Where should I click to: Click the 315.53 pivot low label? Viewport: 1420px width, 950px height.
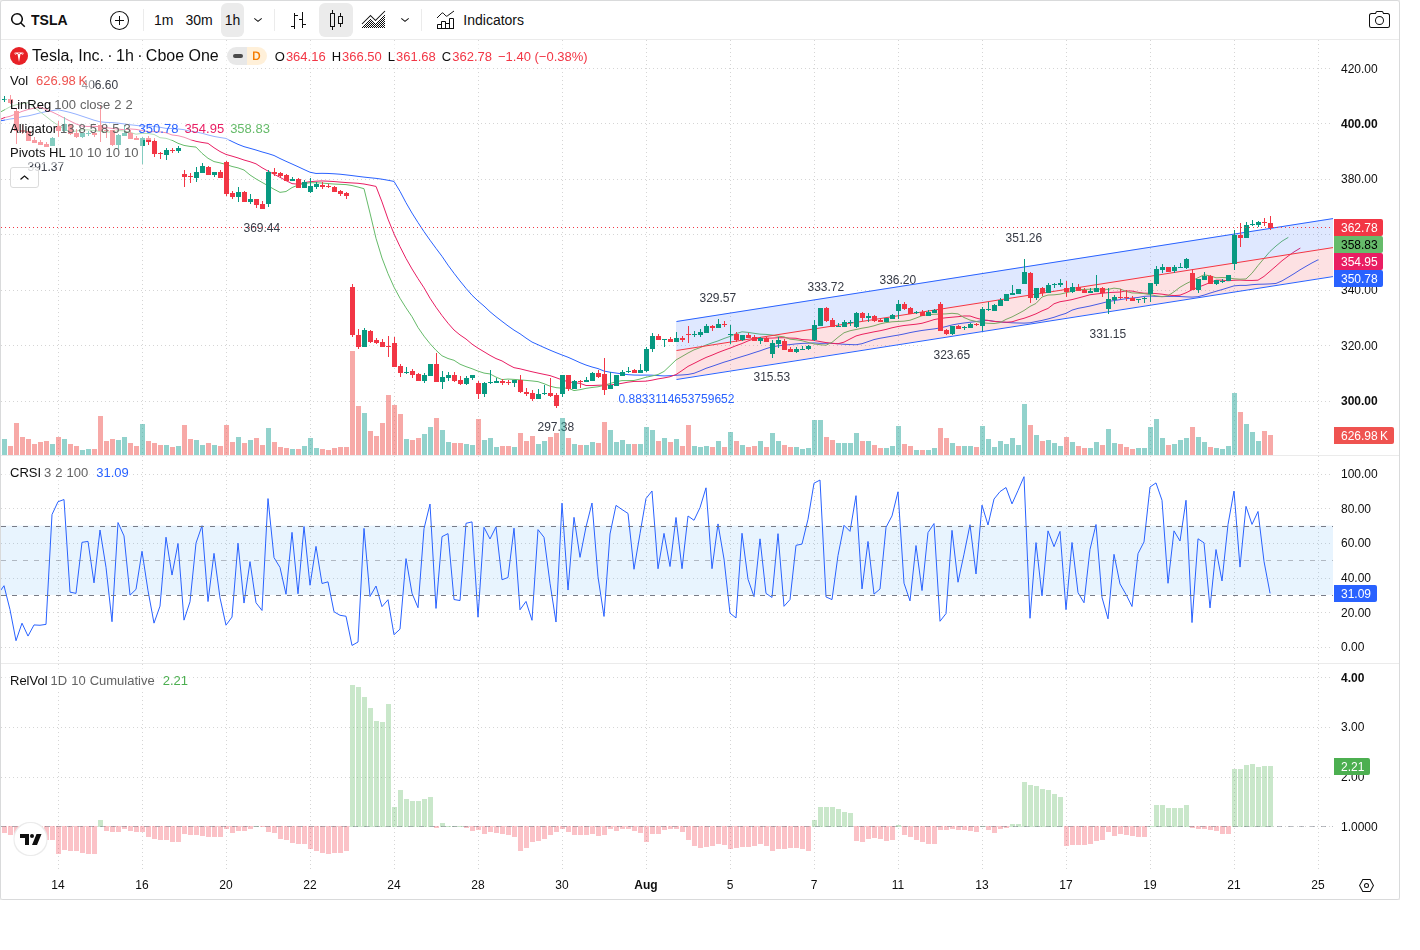(x=772, y=377)
